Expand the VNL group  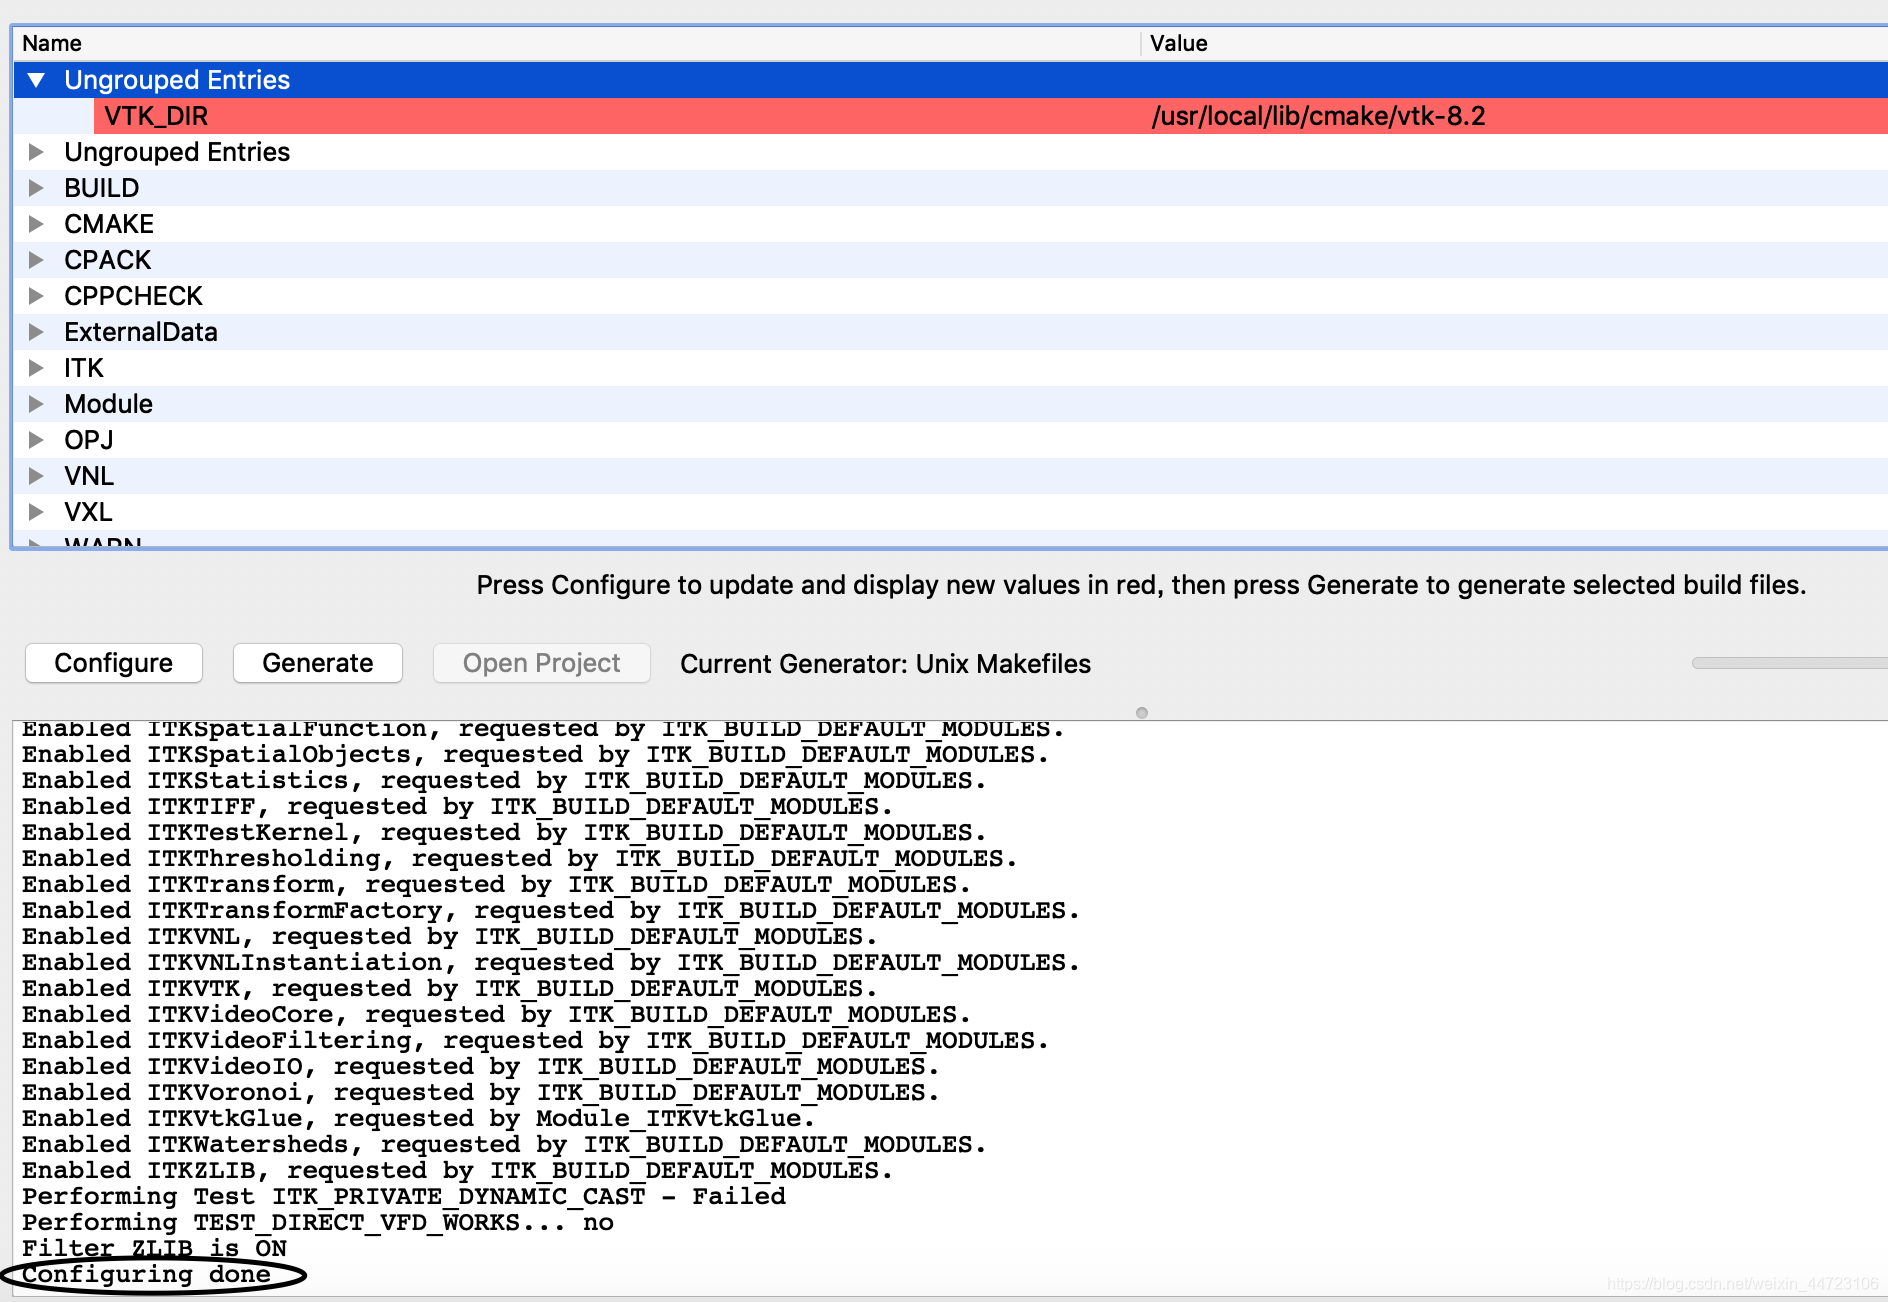coord(37,476)
